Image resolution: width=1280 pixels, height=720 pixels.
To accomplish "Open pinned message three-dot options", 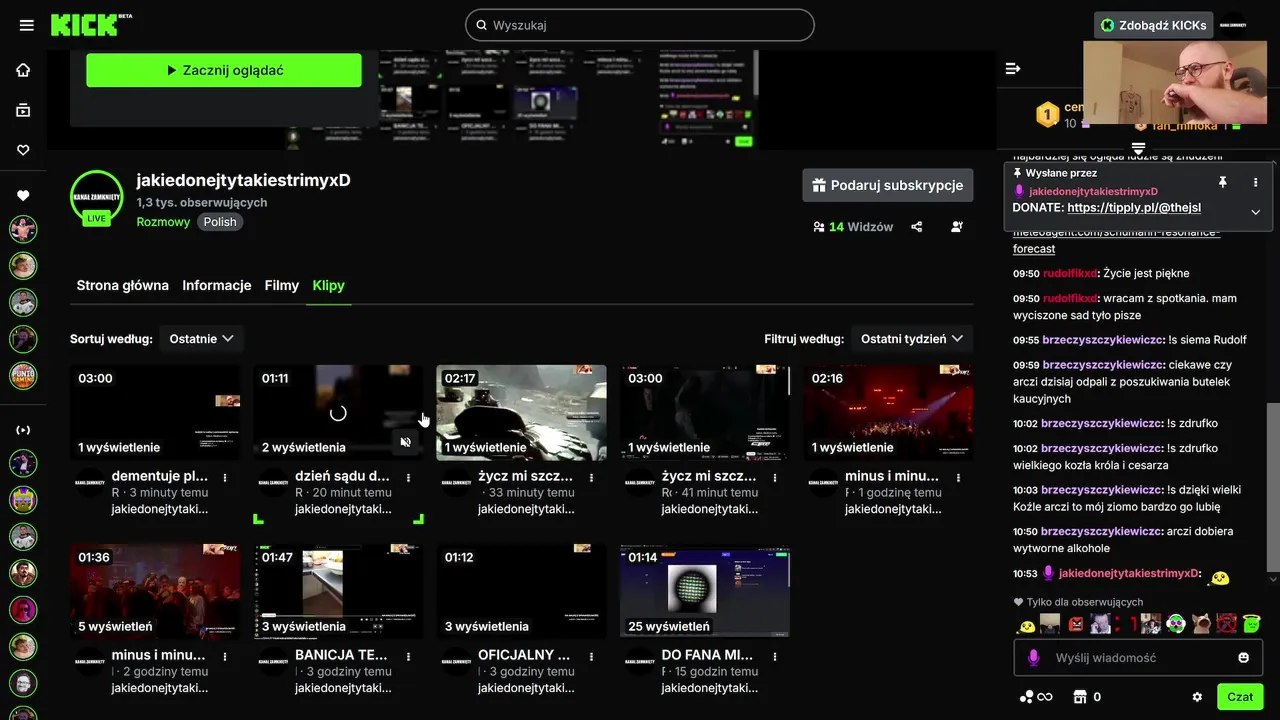I will tap(1256, 182).
